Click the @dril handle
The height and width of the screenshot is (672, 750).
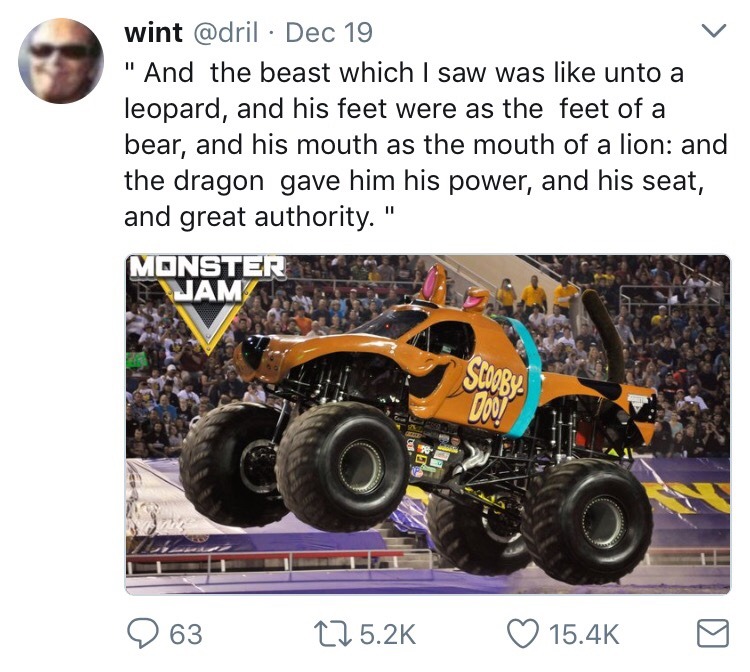tap(226, 32)
